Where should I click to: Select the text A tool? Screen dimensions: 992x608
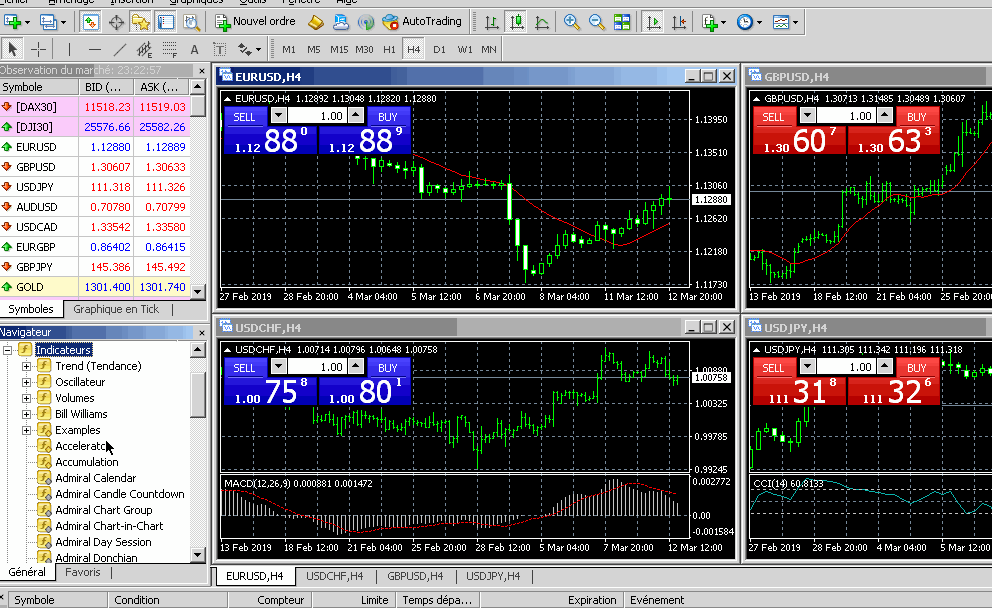click(194, 49)
